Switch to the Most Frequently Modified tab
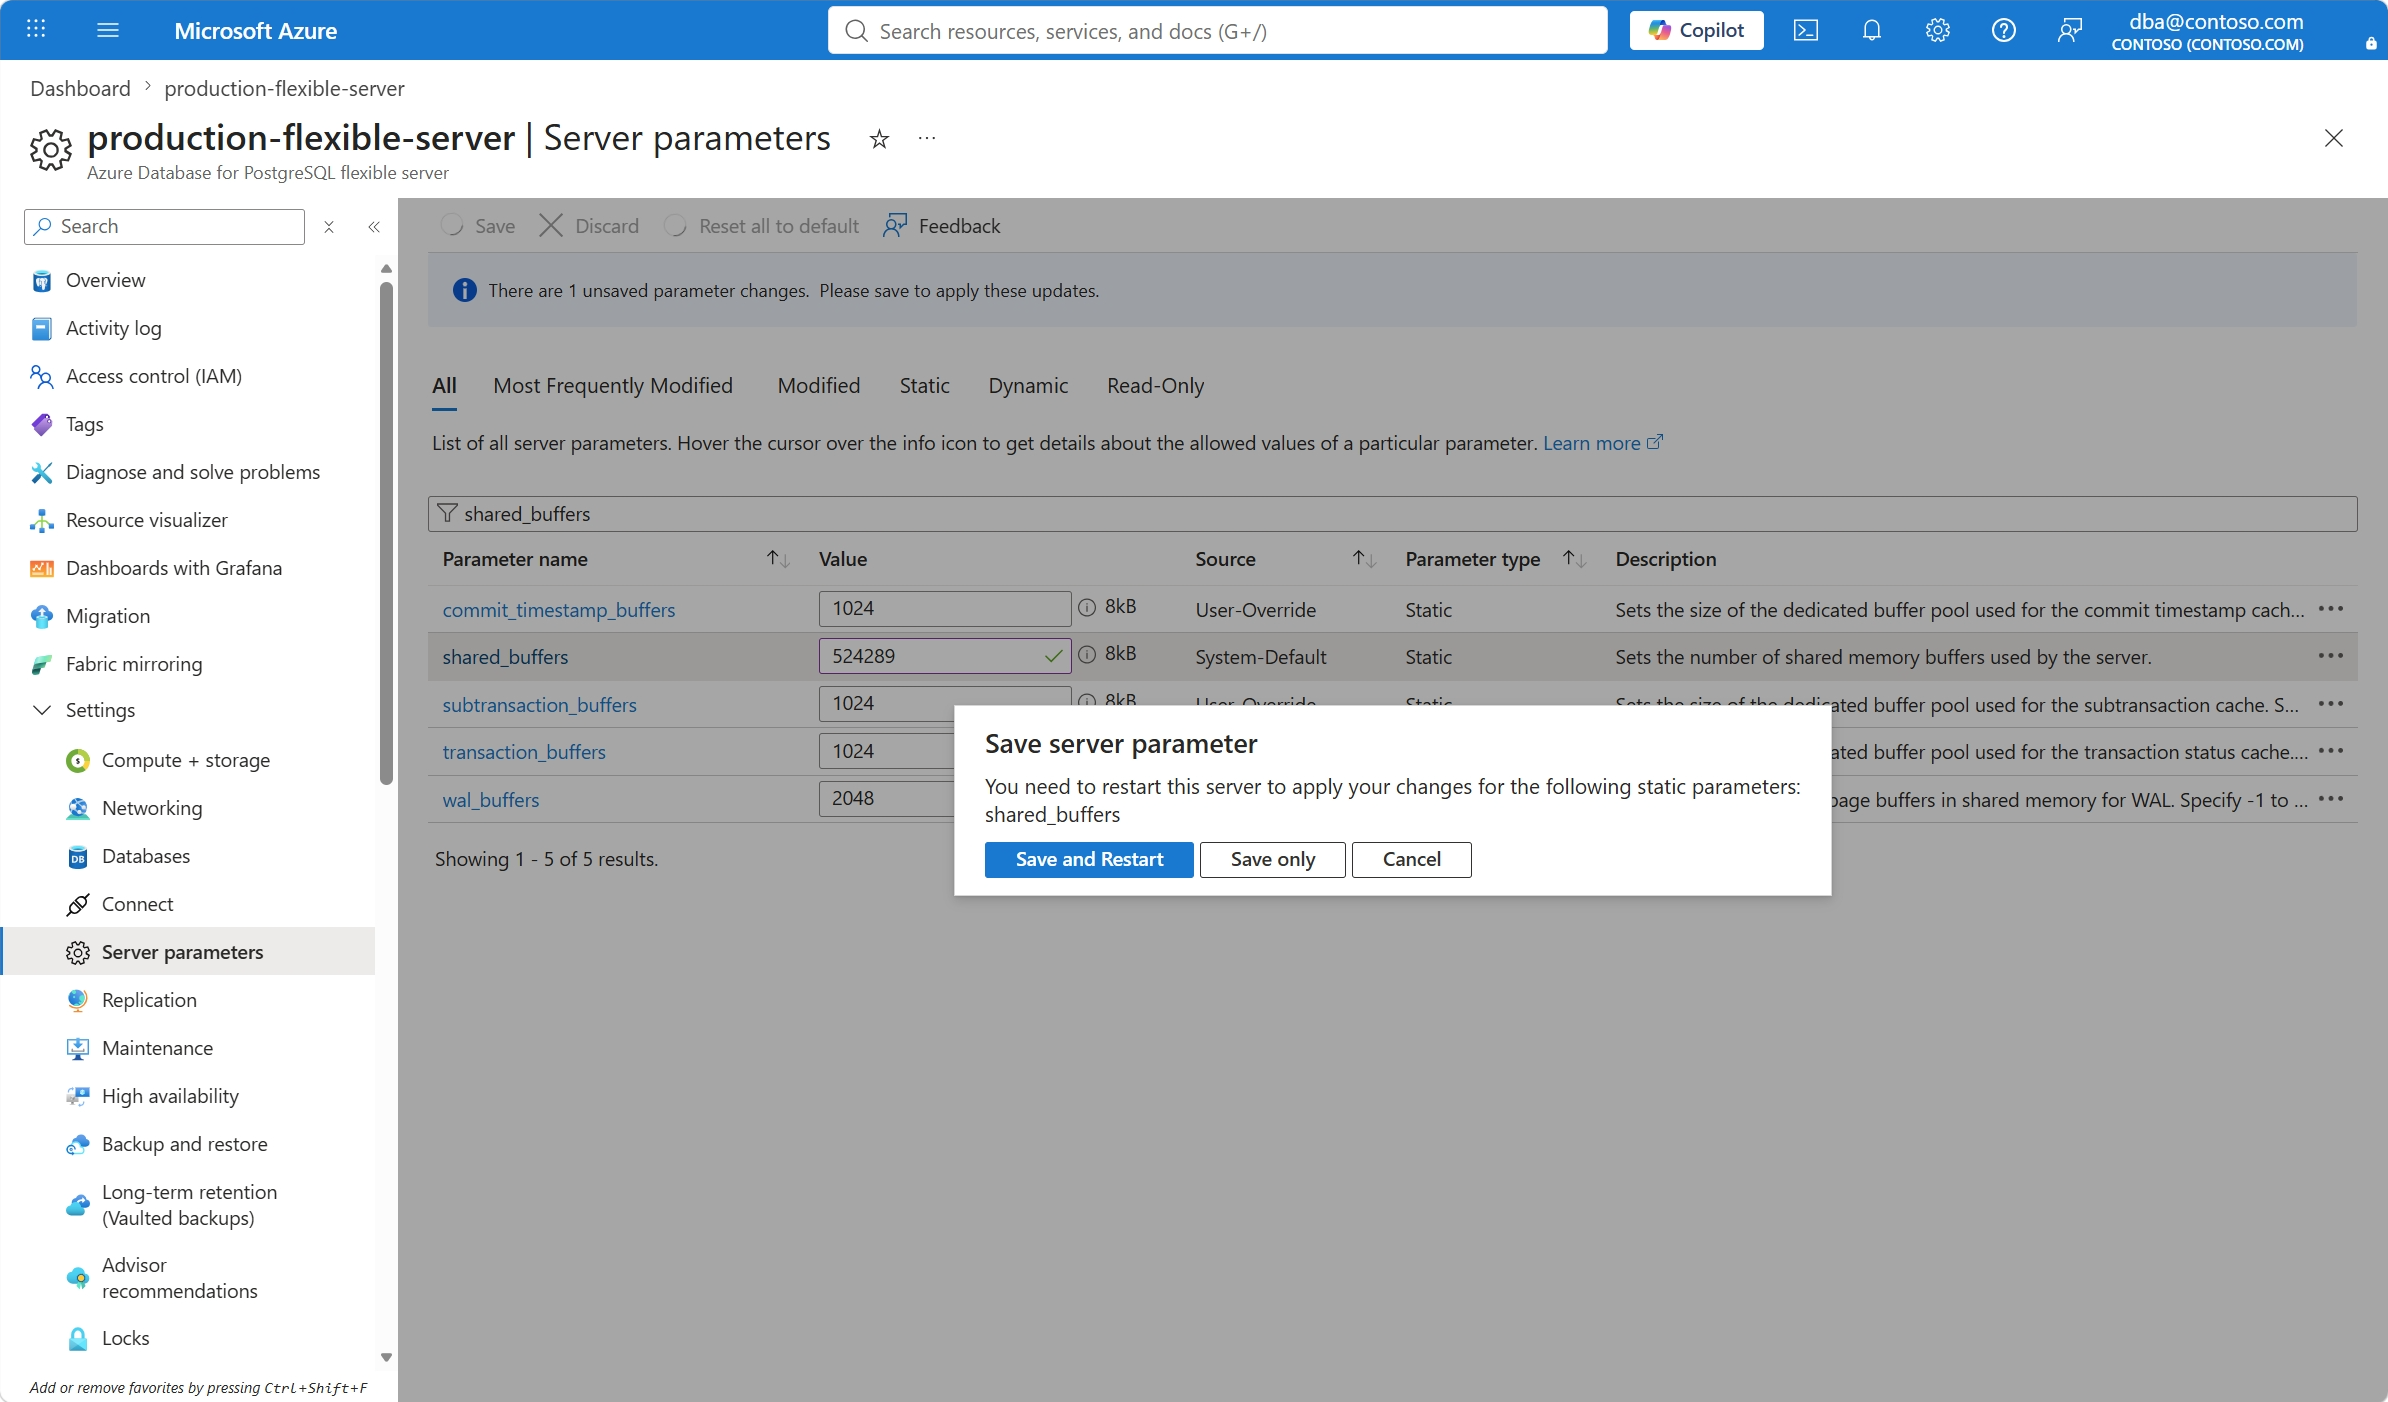Viewport: 2388px width, 1402px height. pyautogui.click(x=613, y=386)
